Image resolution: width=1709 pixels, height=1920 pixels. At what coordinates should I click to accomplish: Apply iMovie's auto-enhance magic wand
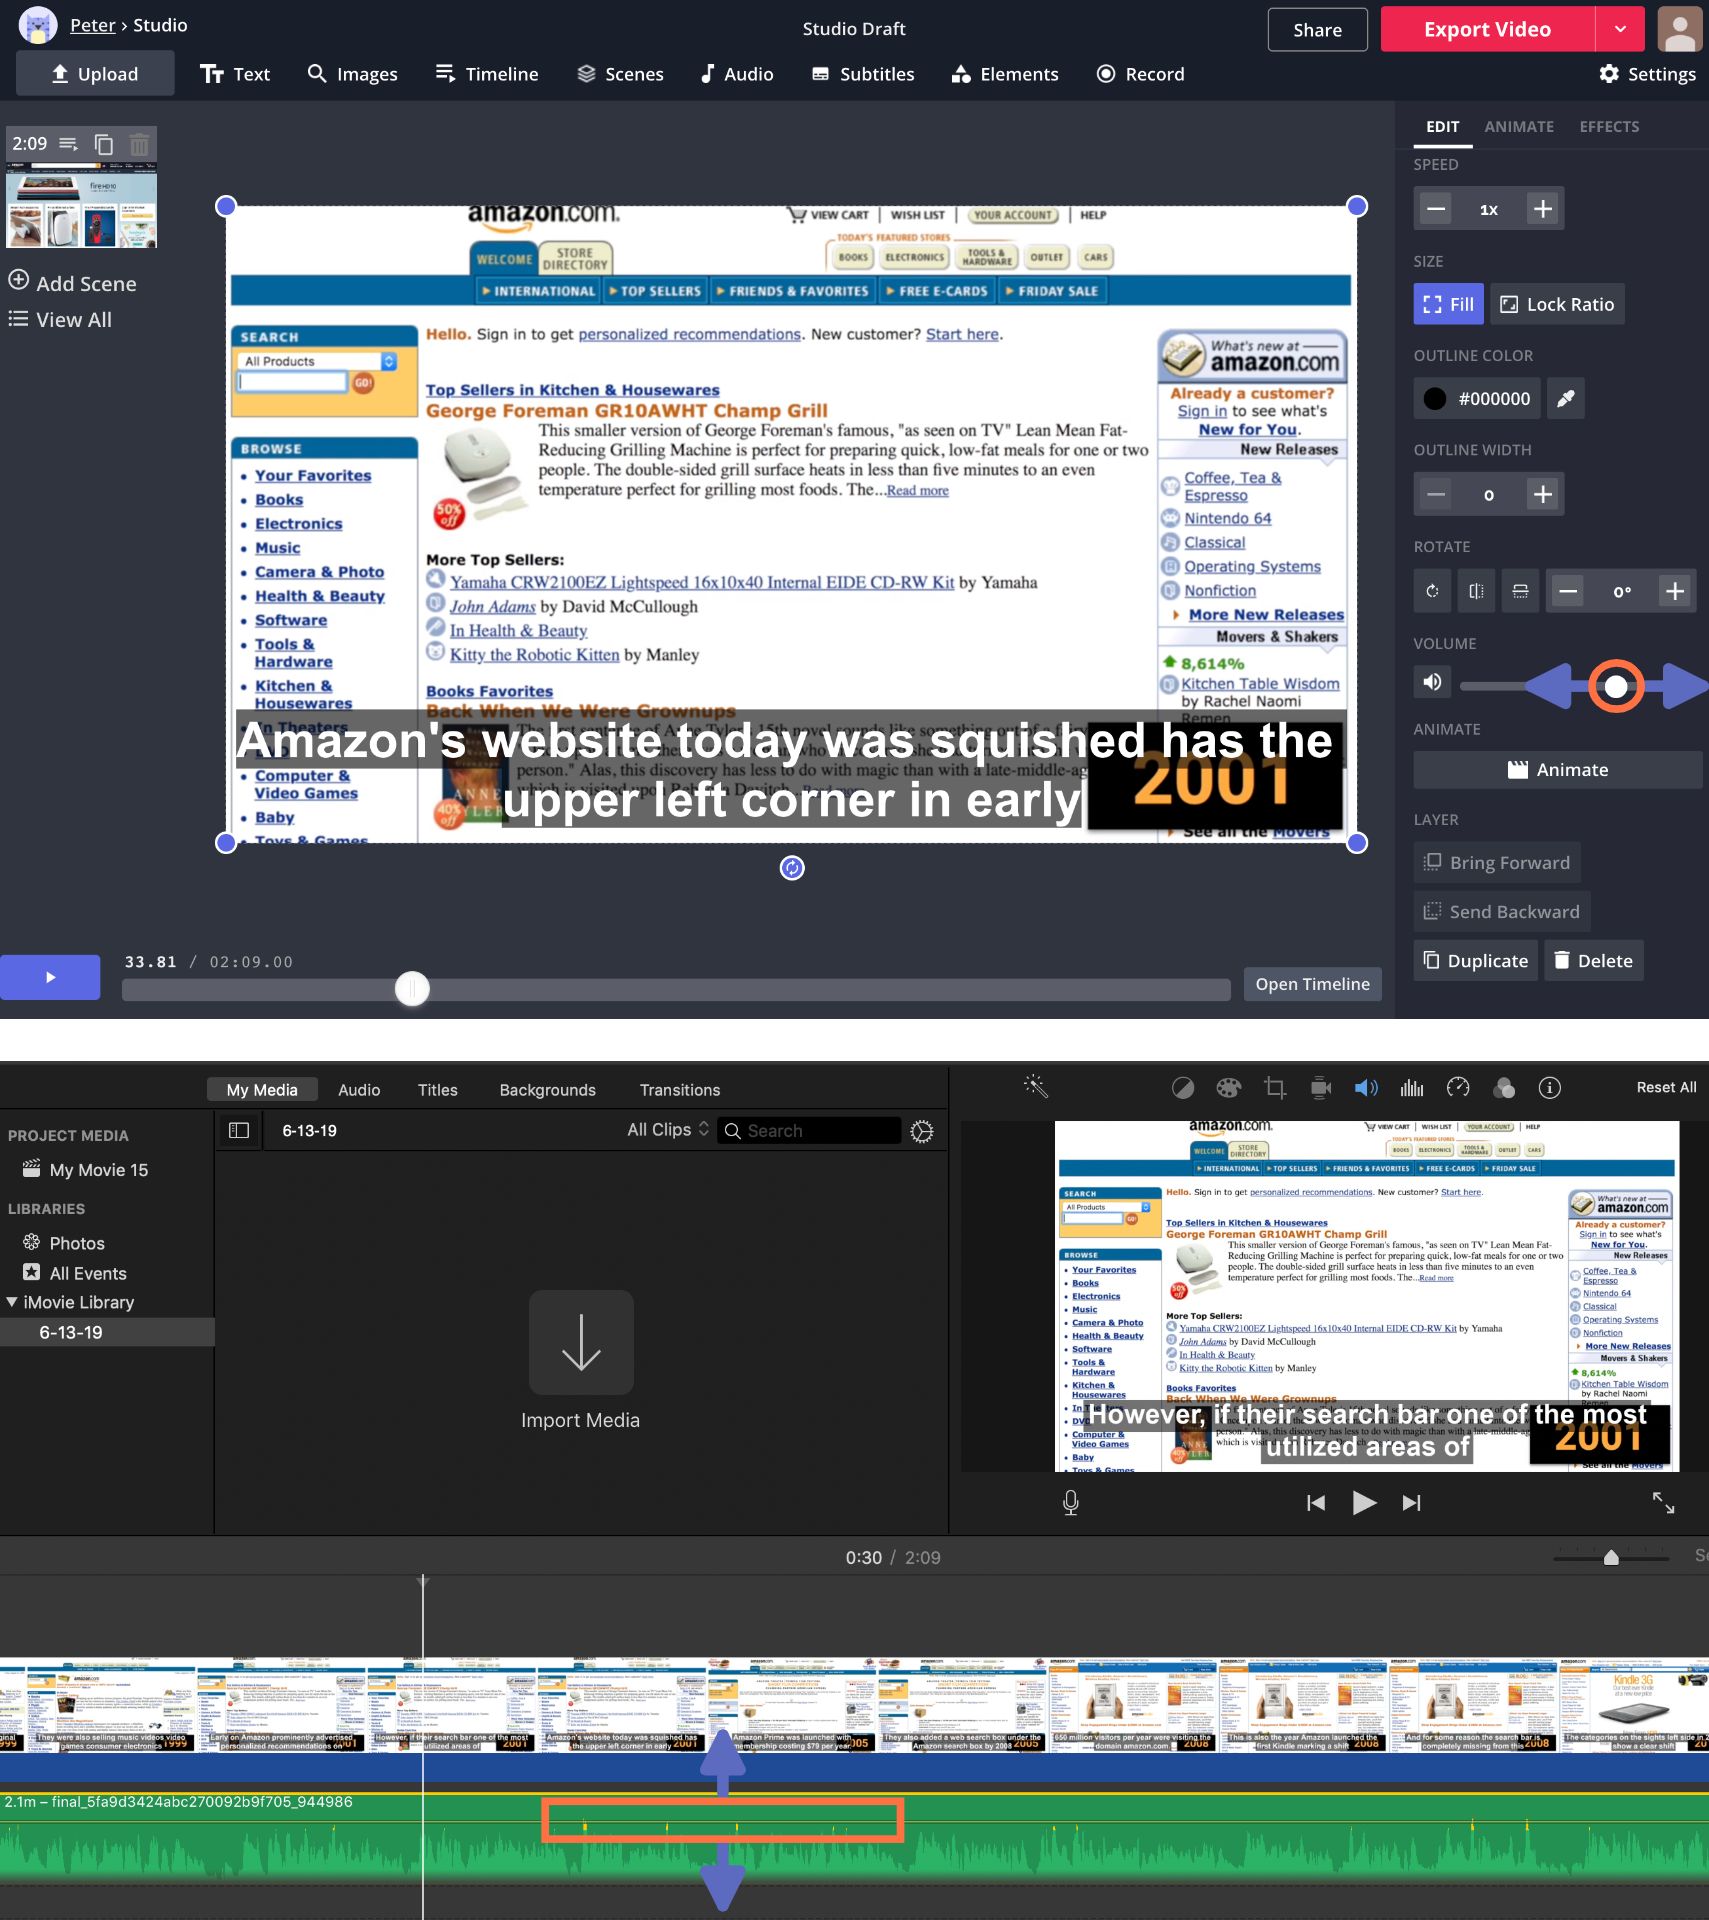1035,1087
